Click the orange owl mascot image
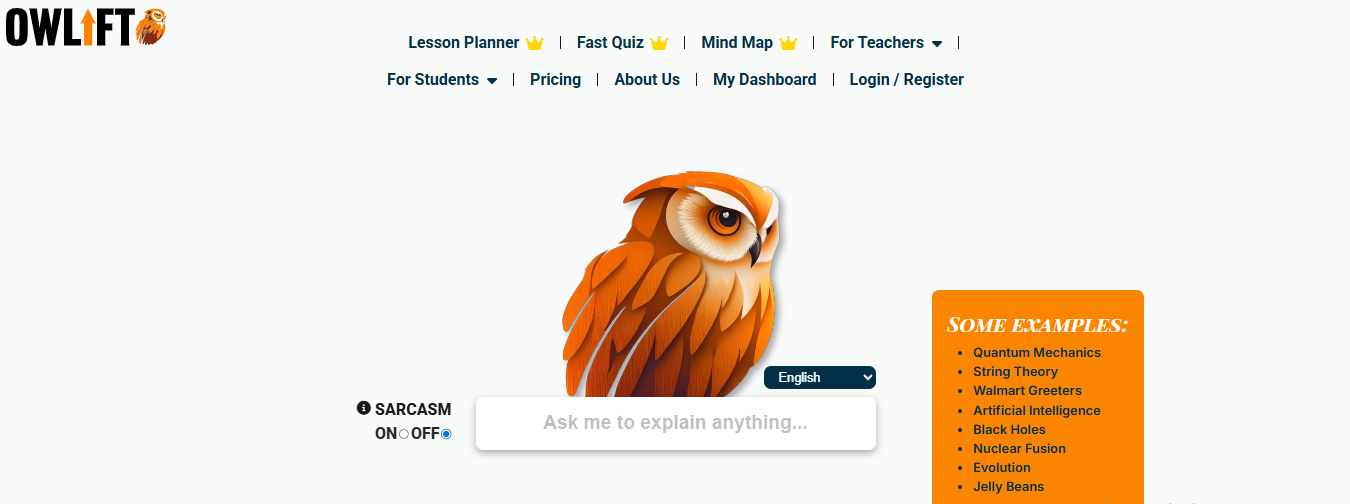Image resolution: width=1350 pixels, height=504 pixels. (670, 285)
